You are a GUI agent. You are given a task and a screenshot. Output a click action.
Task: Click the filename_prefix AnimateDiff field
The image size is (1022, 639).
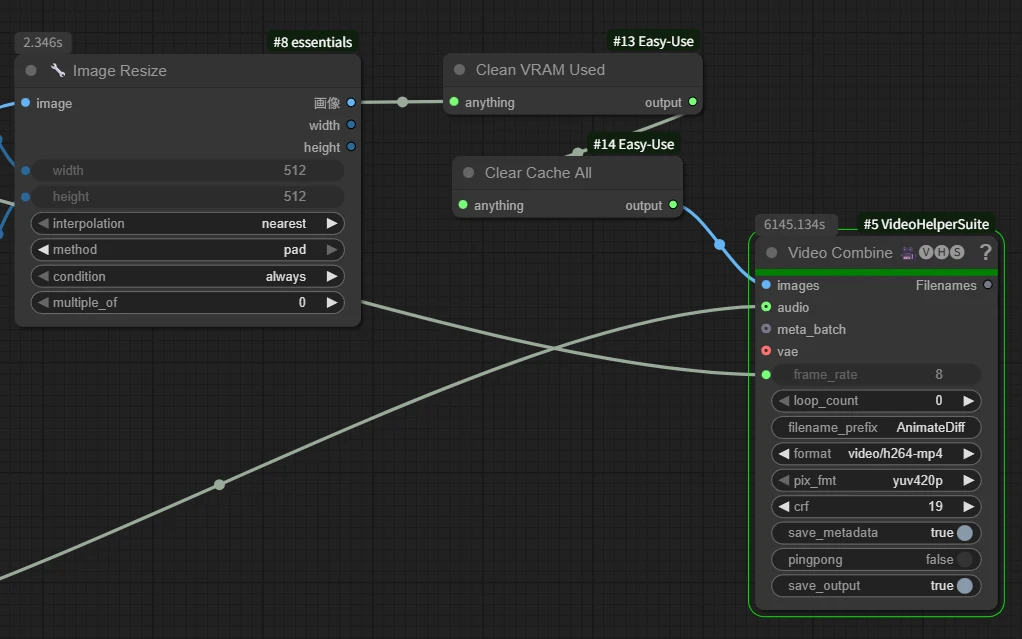click(876, 428)
